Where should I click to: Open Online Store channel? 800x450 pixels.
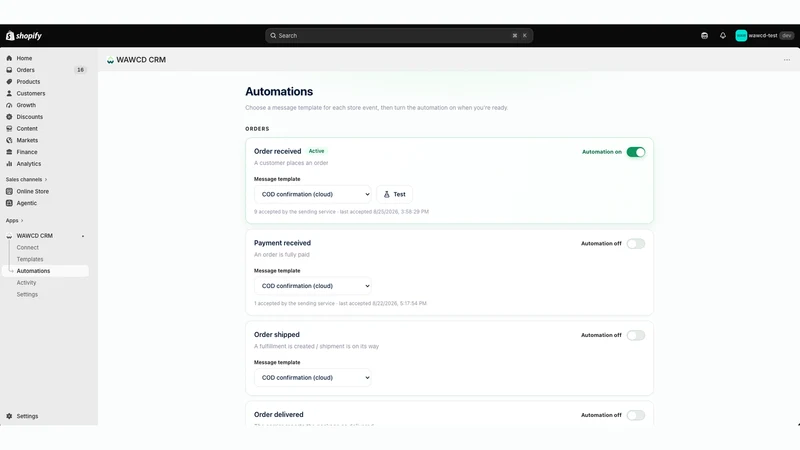click(33, 191)
